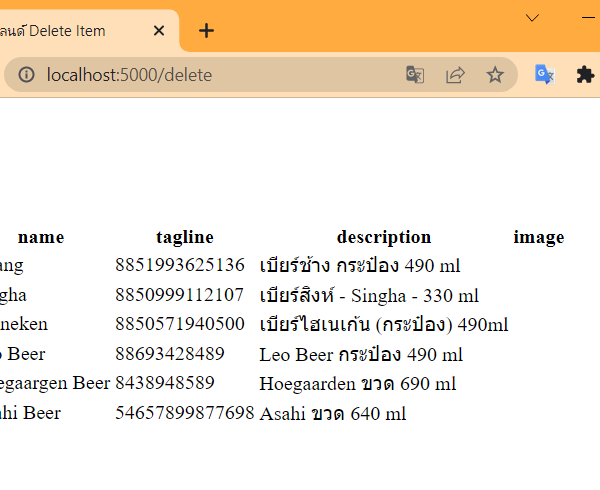Screen dimensions: 600x490
Task: Click tagline value 8851993625136
Action: click(x=180, y=266)
